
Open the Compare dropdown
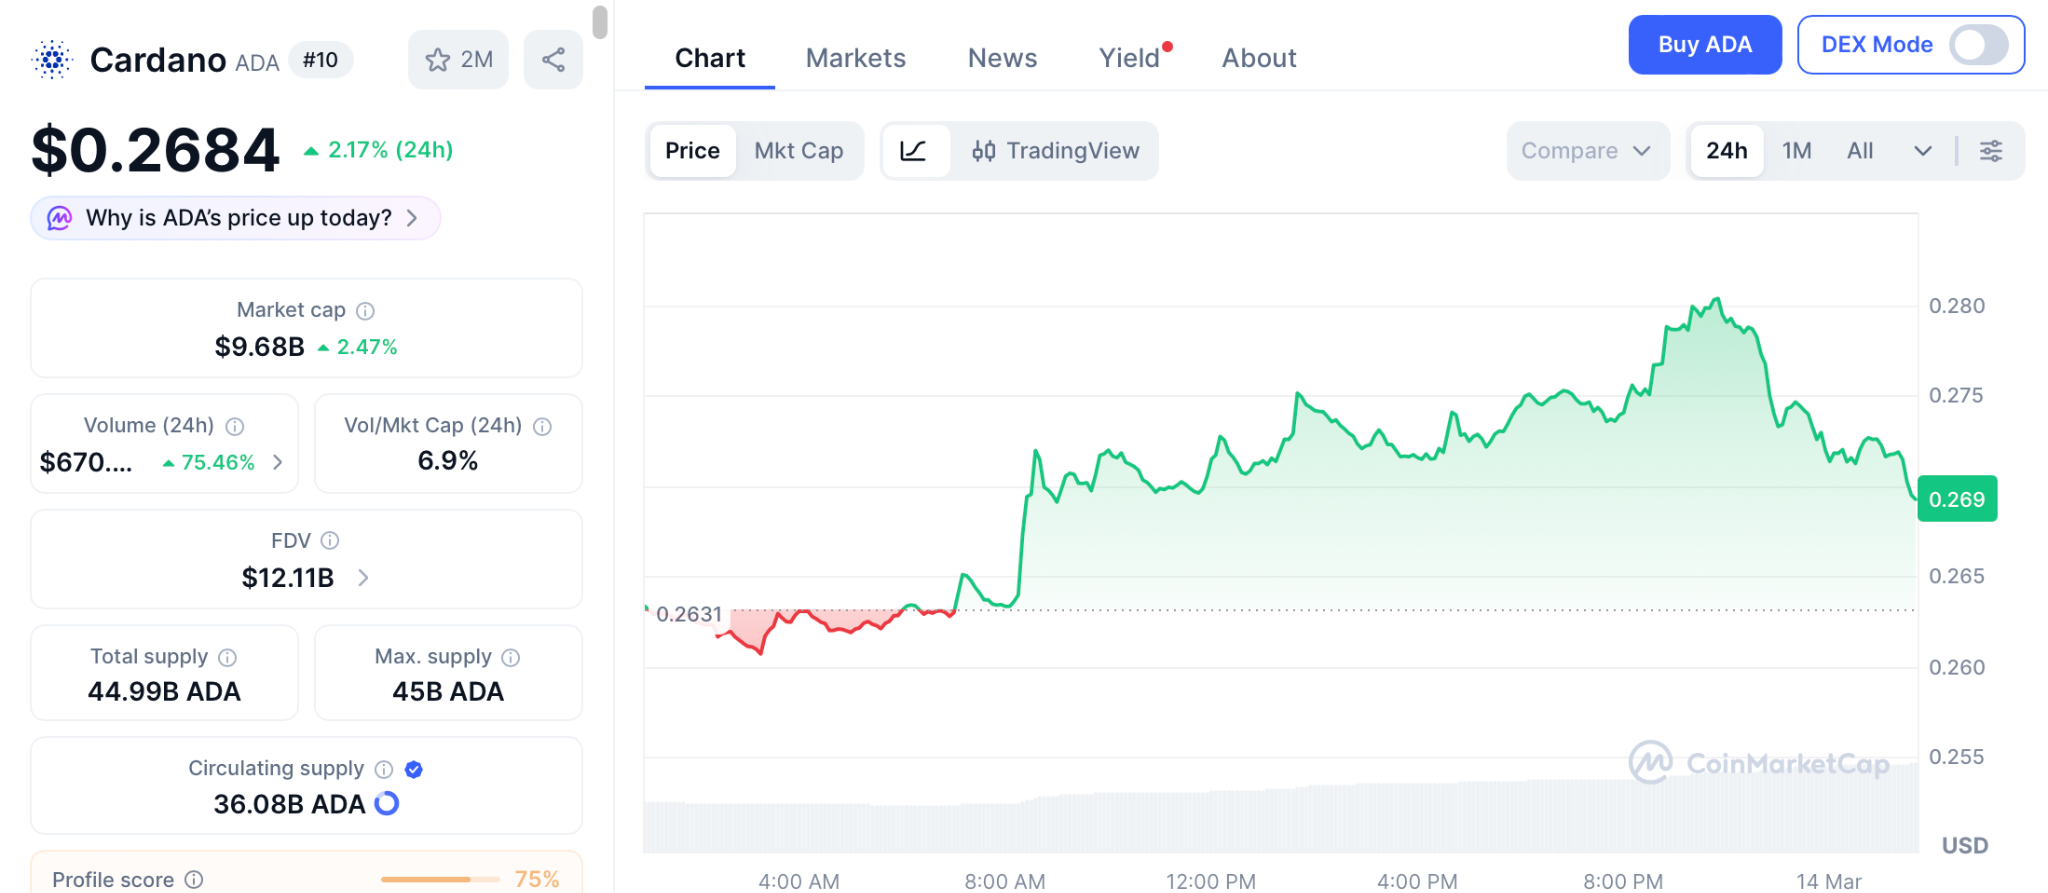pos(1586,151)
